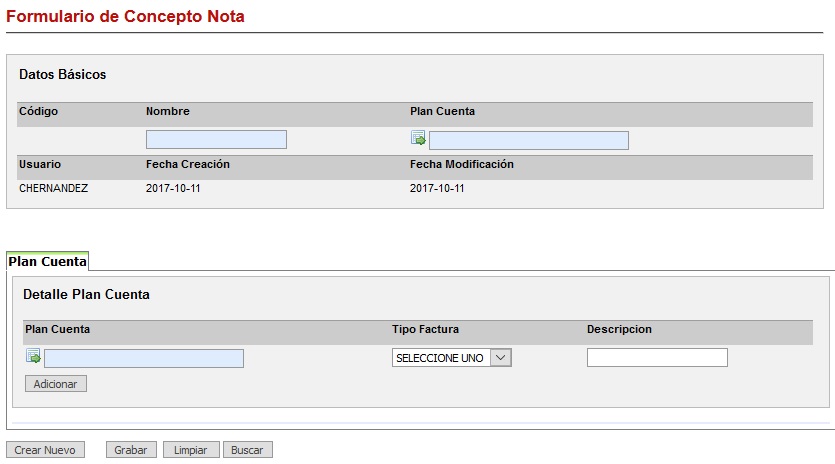The height and width of the screenshot is (464, 835).
Task: Select the CHERNANDEZ user value
Action: pos(53,188)
